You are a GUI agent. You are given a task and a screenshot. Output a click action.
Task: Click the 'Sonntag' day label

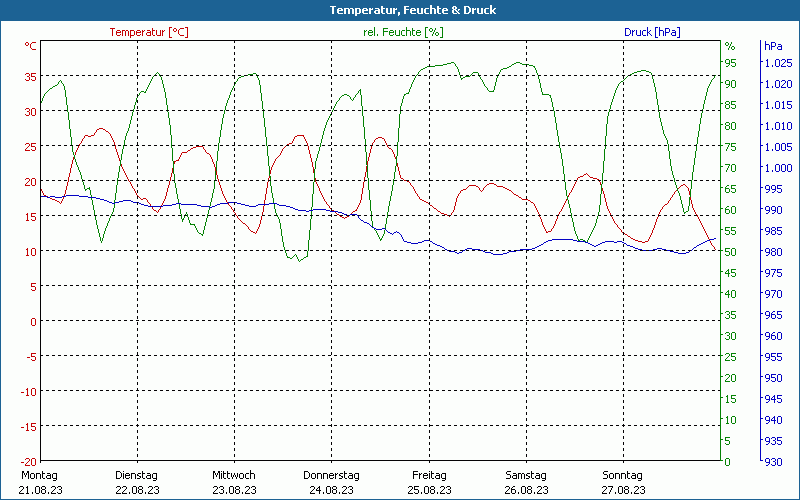pyautogui.click(x=622, y=475)
